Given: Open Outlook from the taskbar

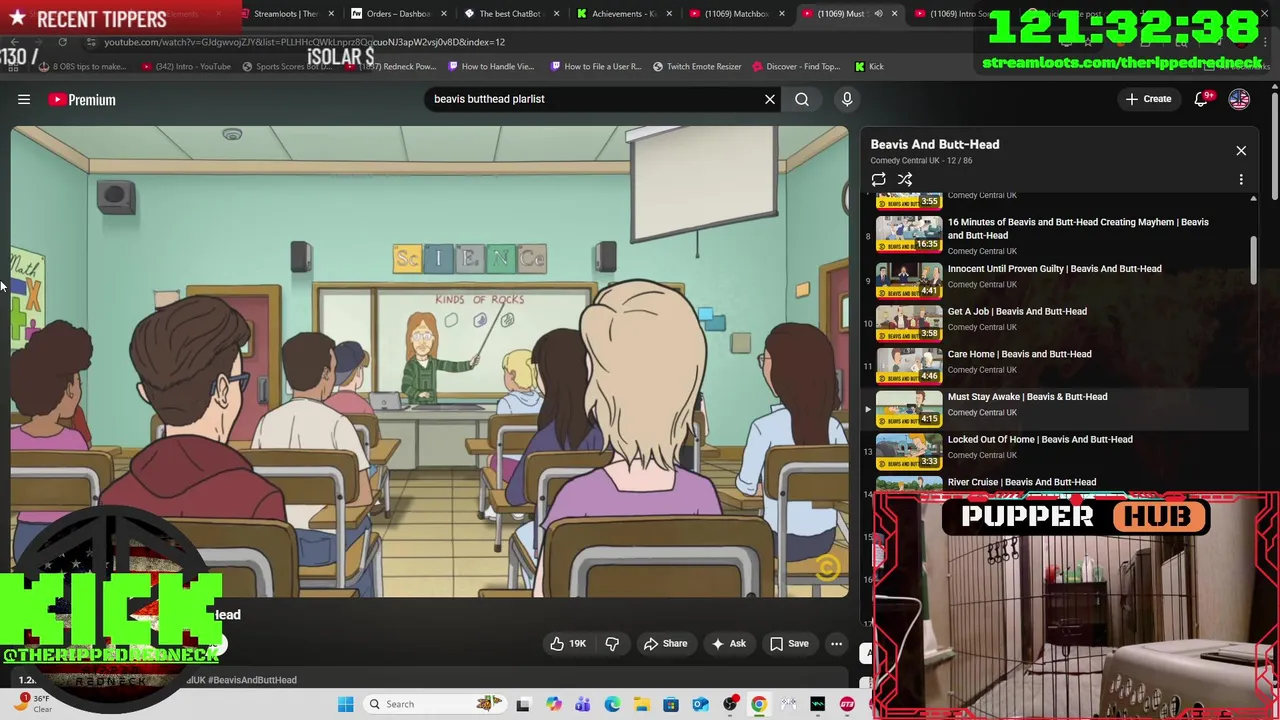Looking at the screenshot, I should pos(700,704).
